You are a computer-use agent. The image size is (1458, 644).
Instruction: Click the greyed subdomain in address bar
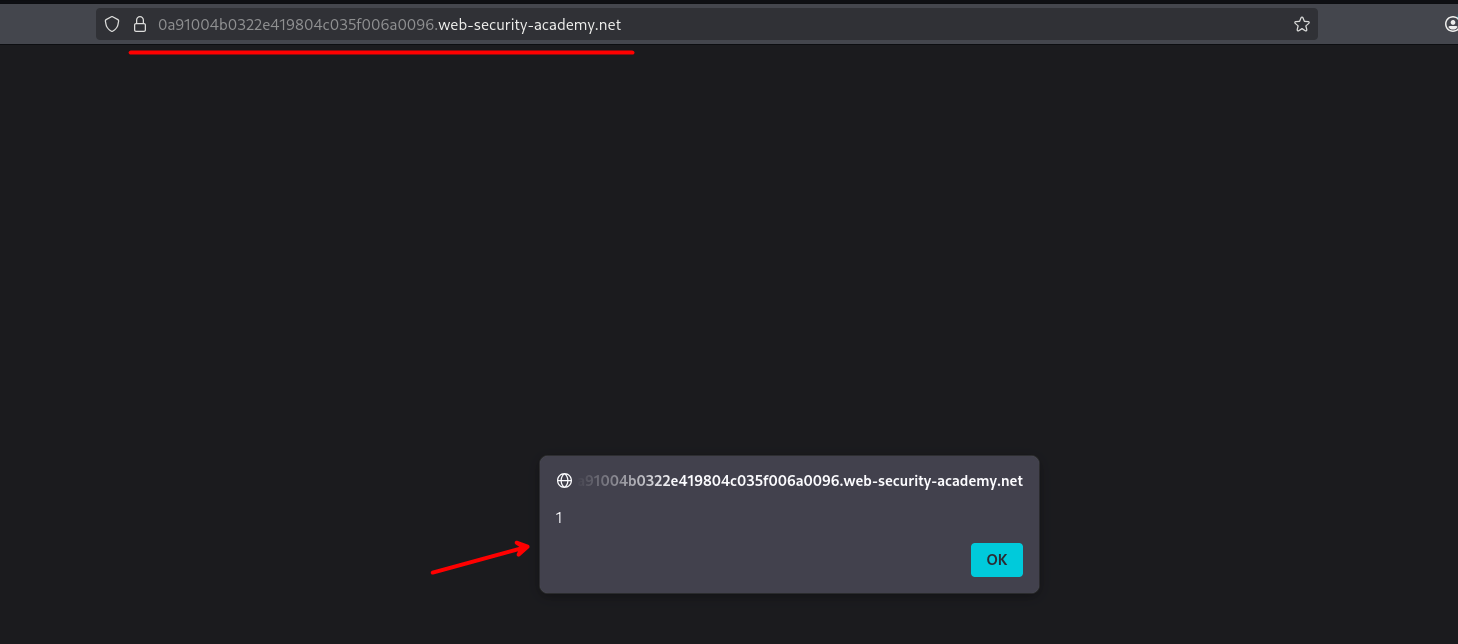pyautogui.click(x=297, y=25)
